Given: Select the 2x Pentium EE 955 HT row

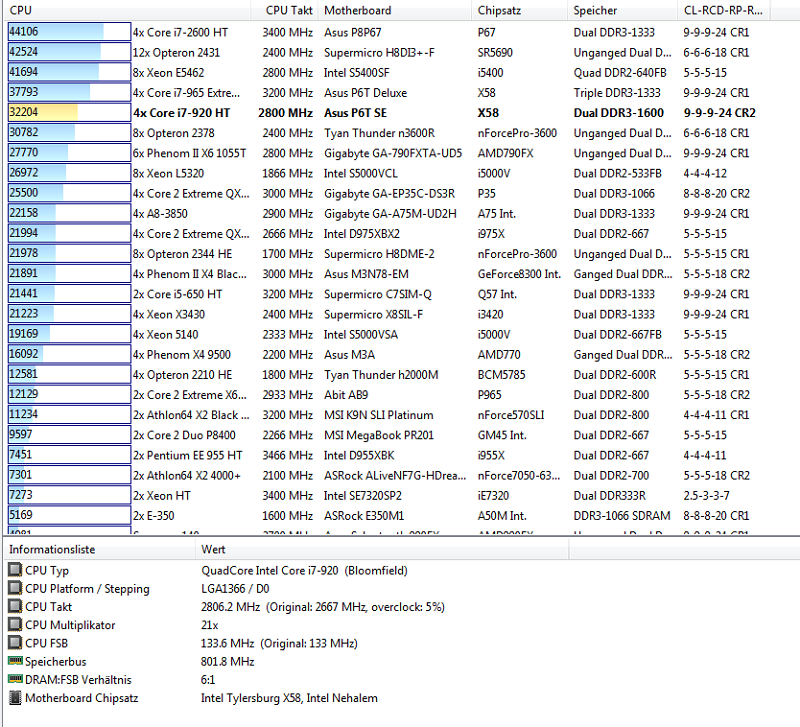Looking at the screenshot, I should (388, 455).
